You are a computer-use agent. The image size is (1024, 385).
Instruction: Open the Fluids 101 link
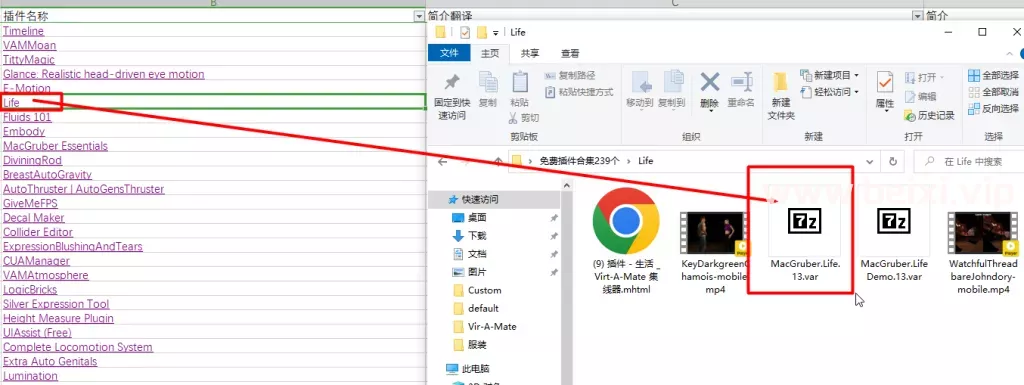(27, 117)
